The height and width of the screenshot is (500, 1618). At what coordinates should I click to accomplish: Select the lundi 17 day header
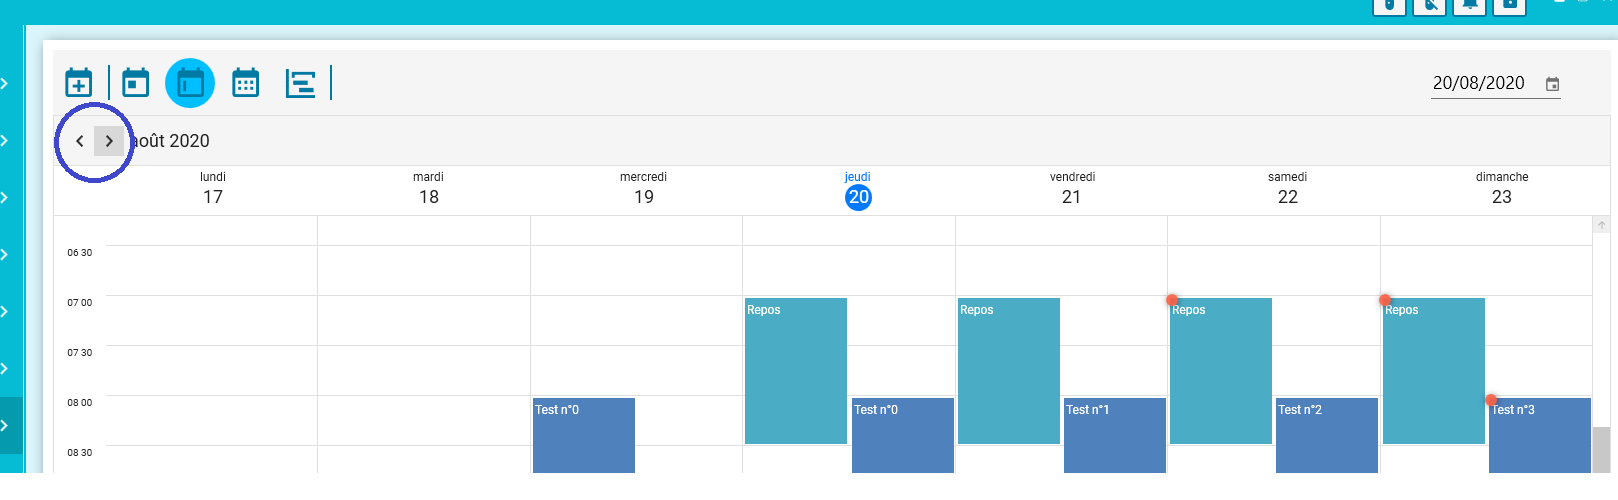tap(213, 189)
